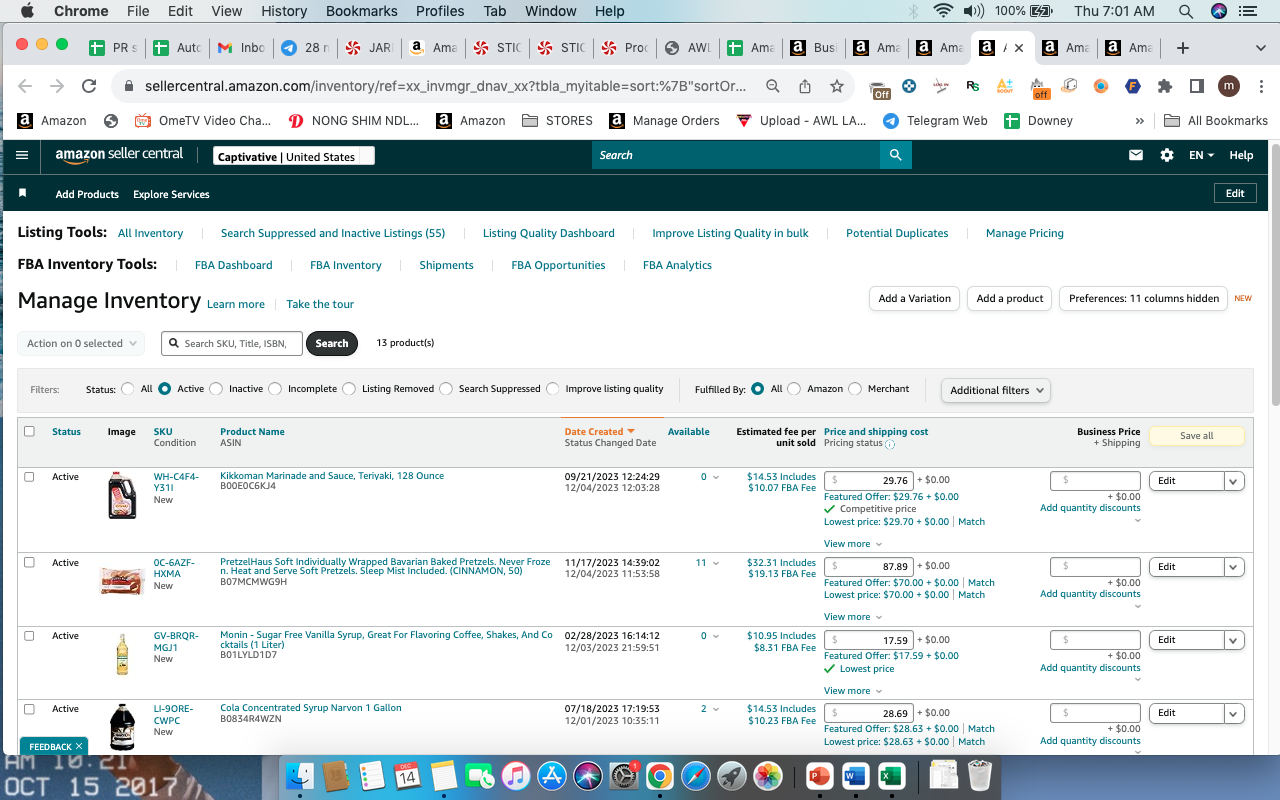
Task: Open the Photos app in the Dock
Action: click(768, 776)
